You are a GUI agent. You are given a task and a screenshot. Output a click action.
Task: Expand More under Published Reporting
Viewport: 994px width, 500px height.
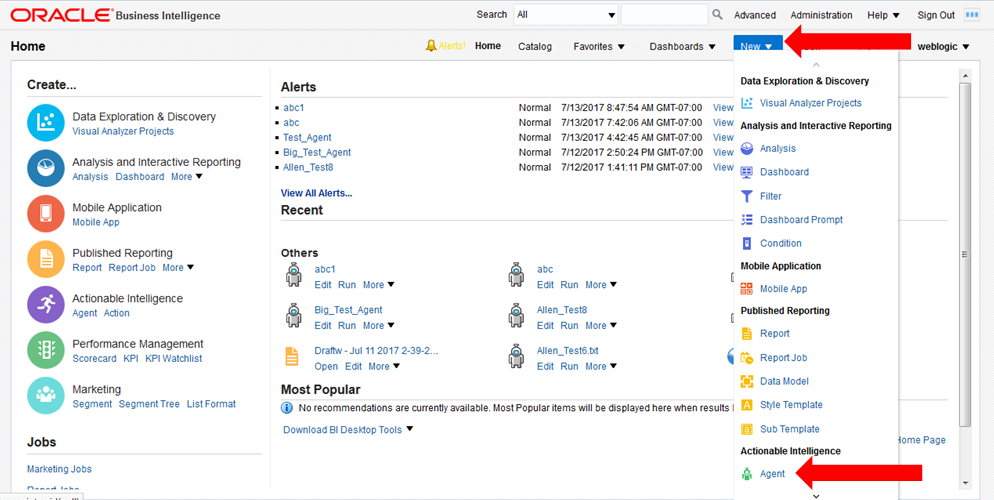[x=178, y=267]
